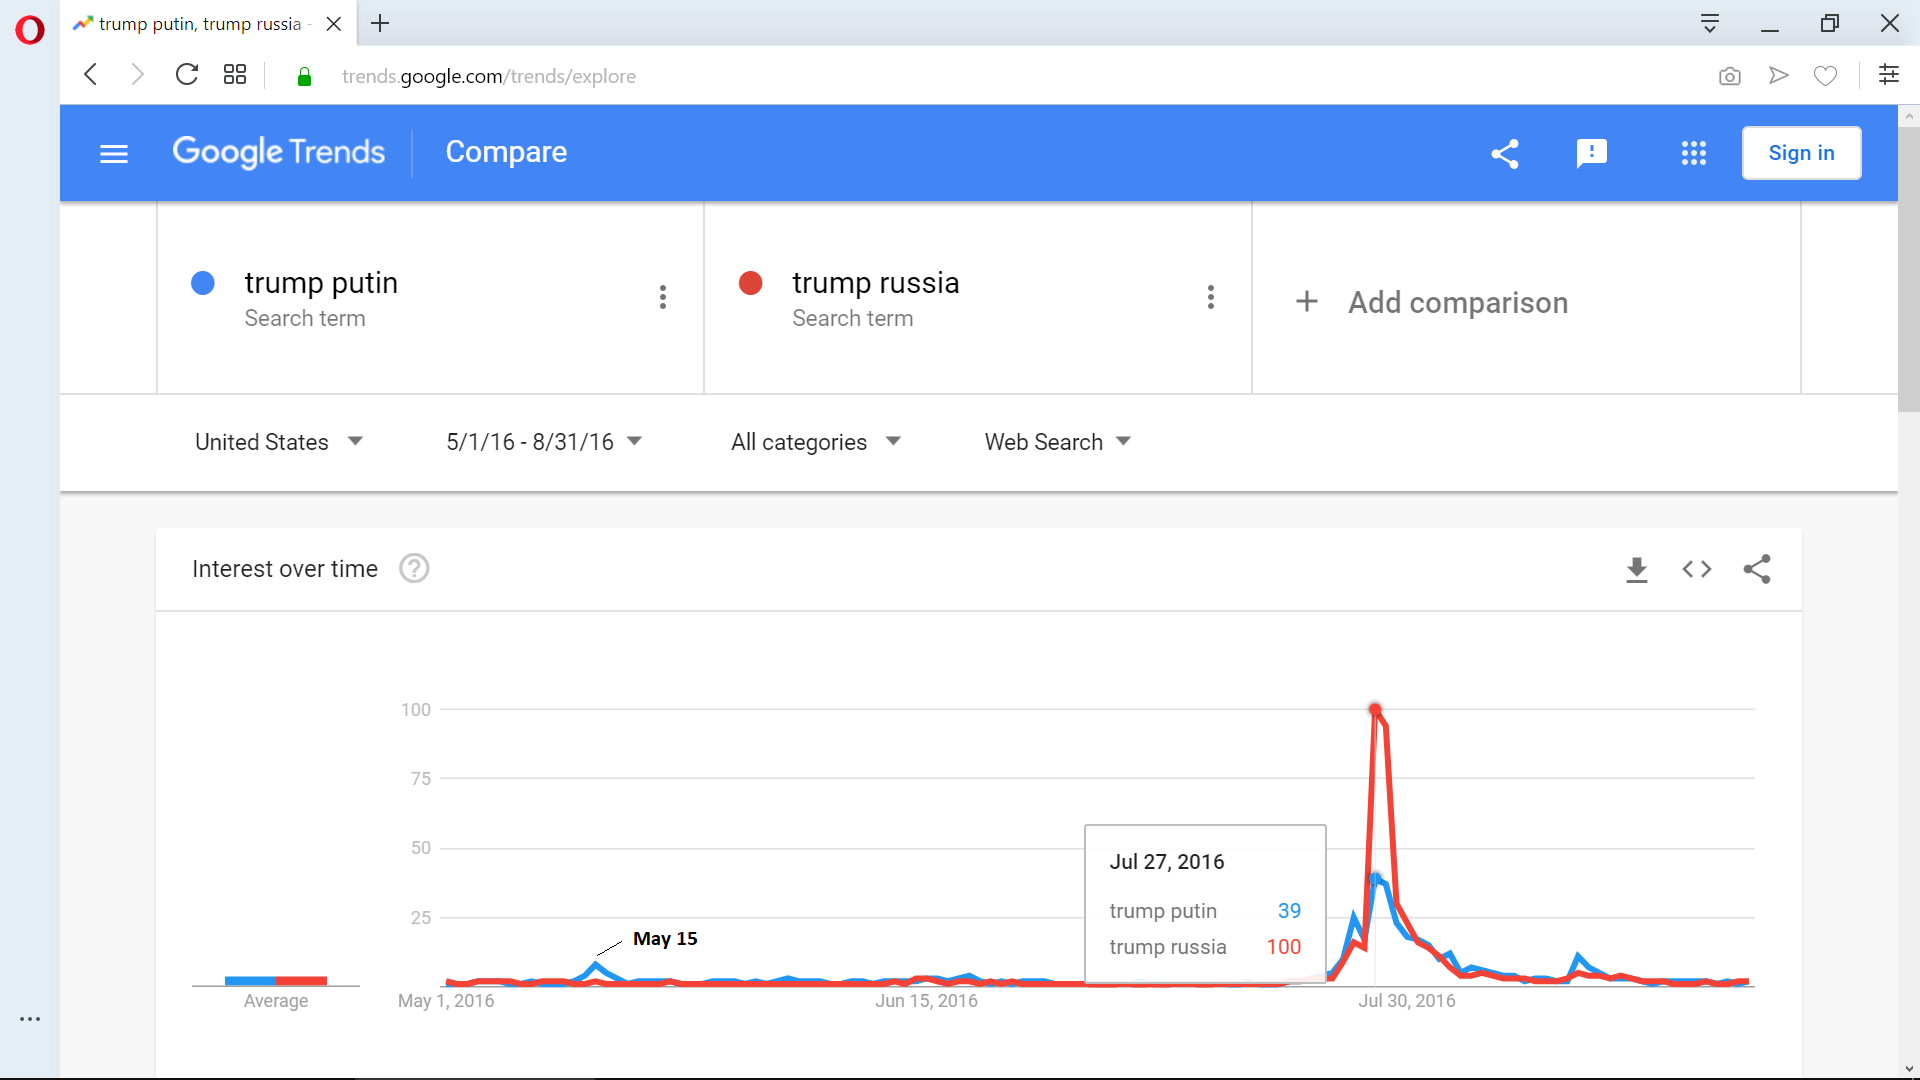Change the United States region filter
1920x1080 pixels.
point(279,442)
